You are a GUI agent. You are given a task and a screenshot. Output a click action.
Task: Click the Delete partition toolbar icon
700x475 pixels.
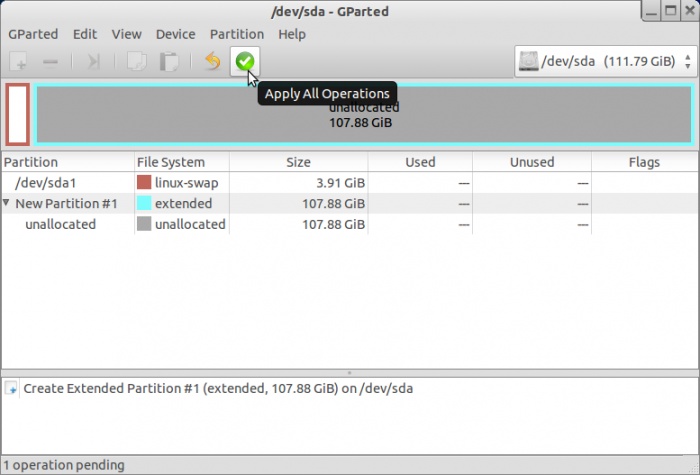(x=50, y=61)
